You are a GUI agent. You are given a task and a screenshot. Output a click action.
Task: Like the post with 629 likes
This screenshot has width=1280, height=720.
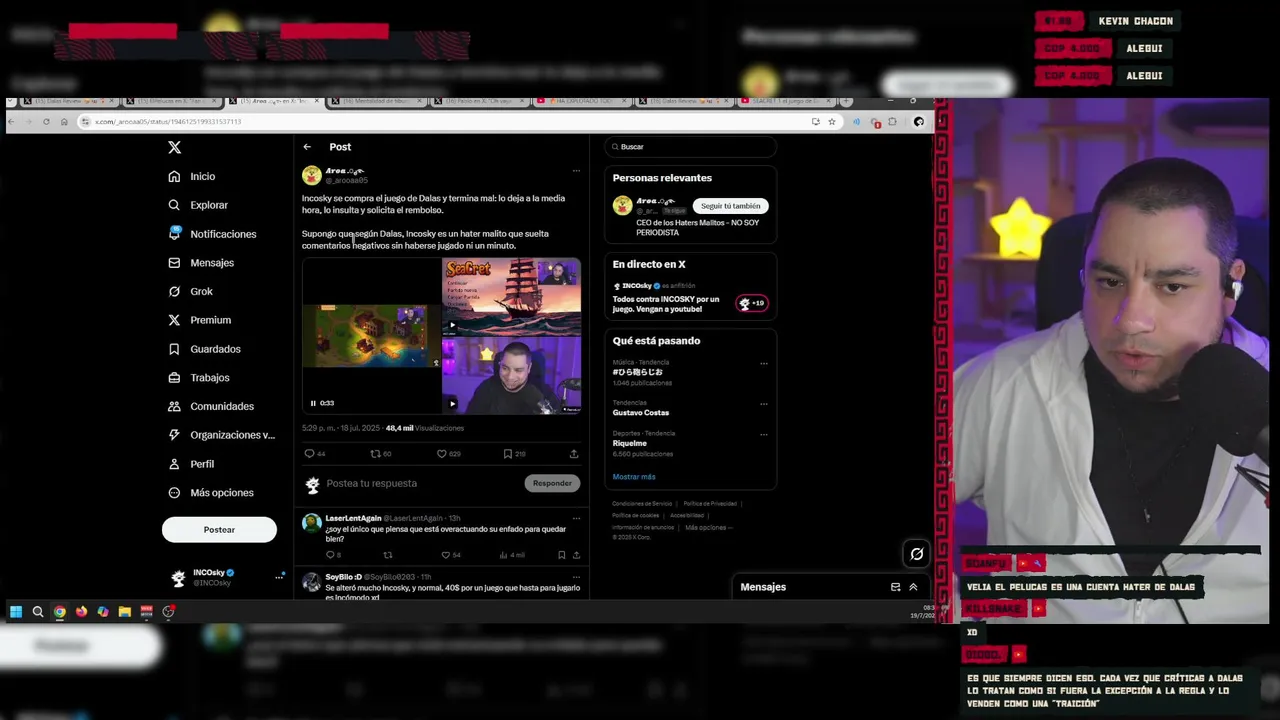[441, 454]
